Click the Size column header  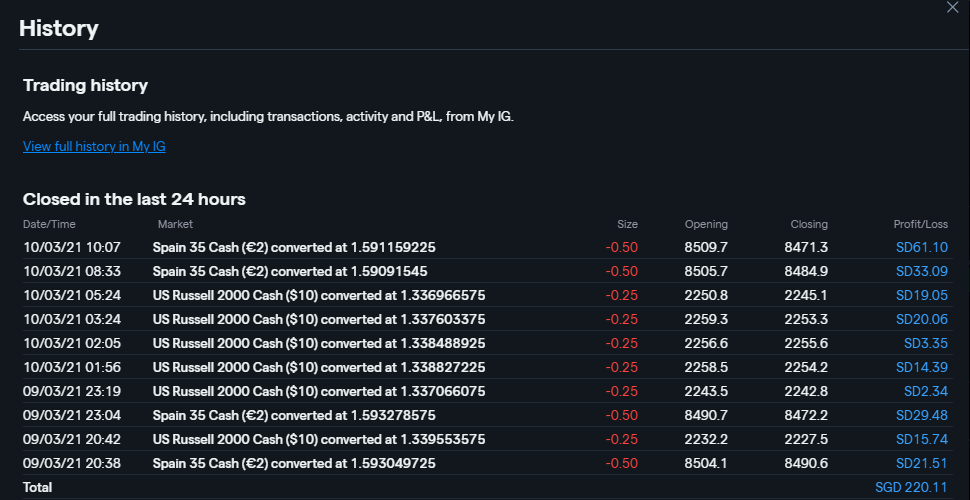[x=627, y=224]
